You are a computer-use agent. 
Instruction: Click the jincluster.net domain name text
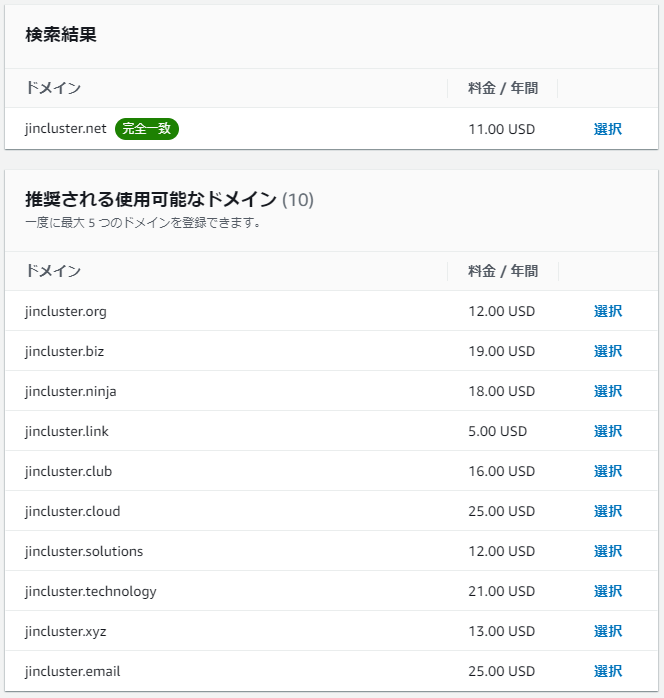pyautogui.click(x=66, y=129)
